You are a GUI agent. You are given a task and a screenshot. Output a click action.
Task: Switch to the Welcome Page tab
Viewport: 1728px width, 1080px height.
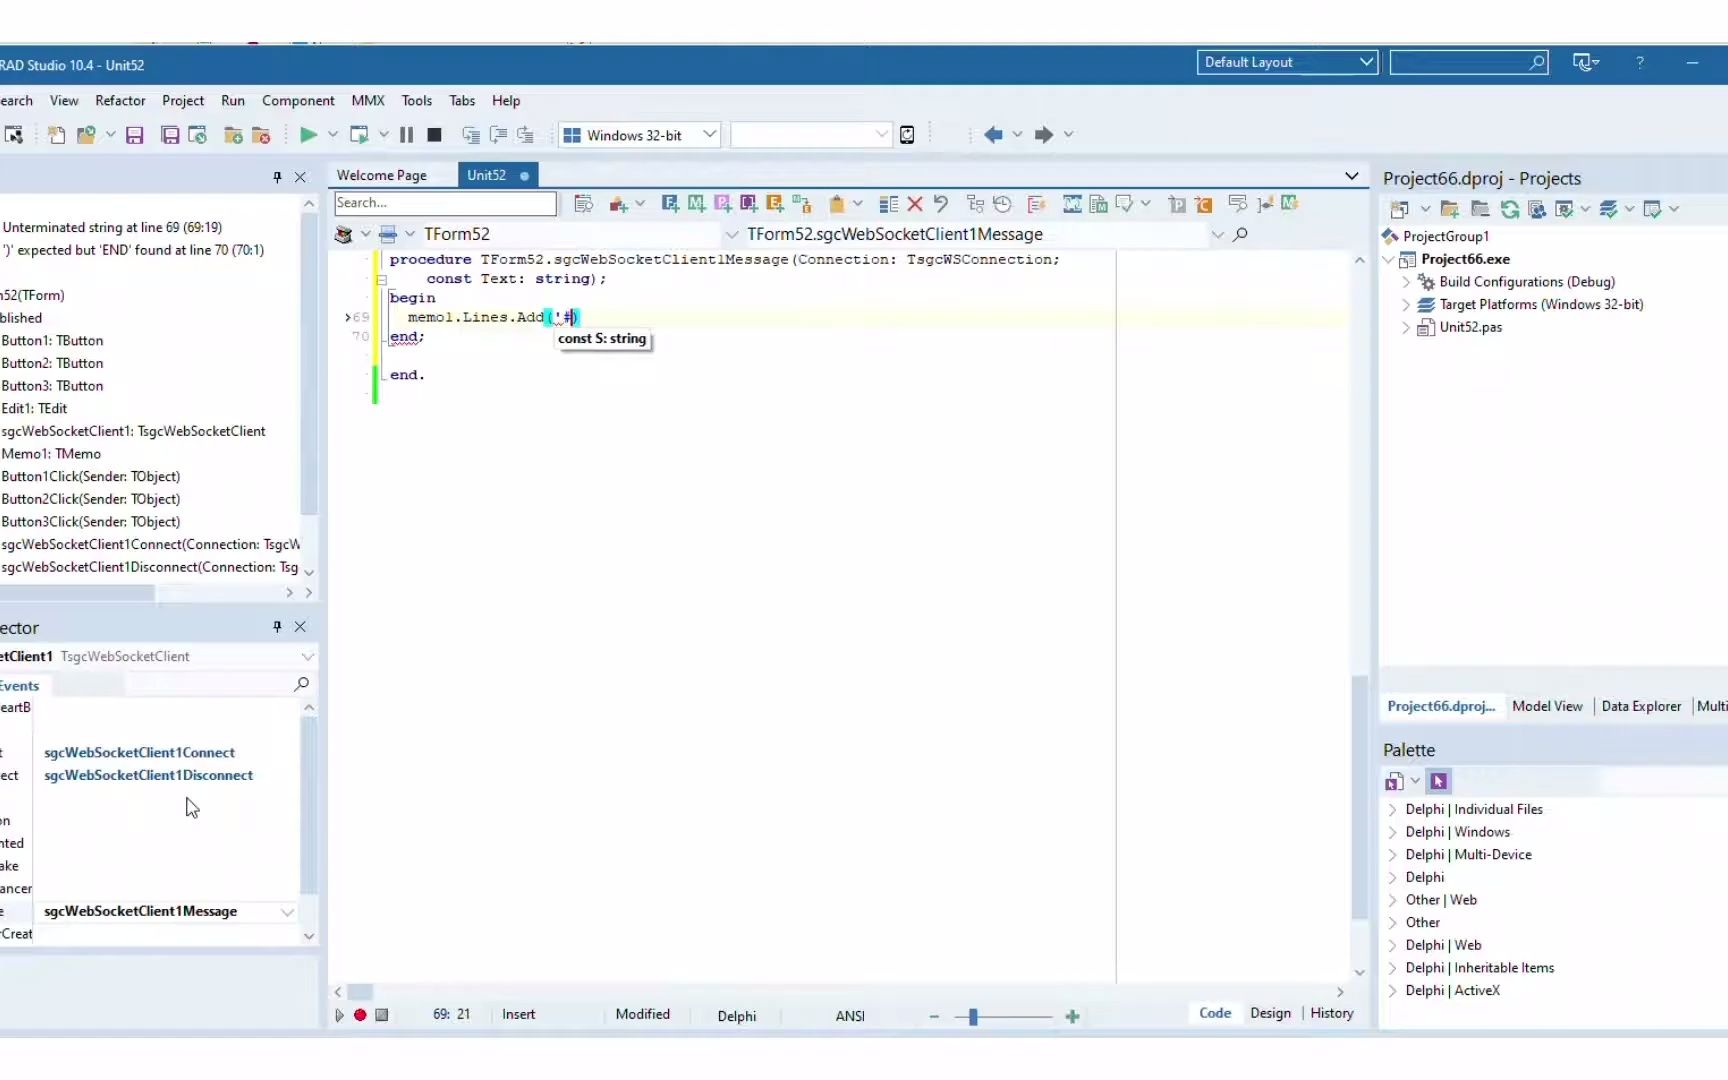coord(382,175)
